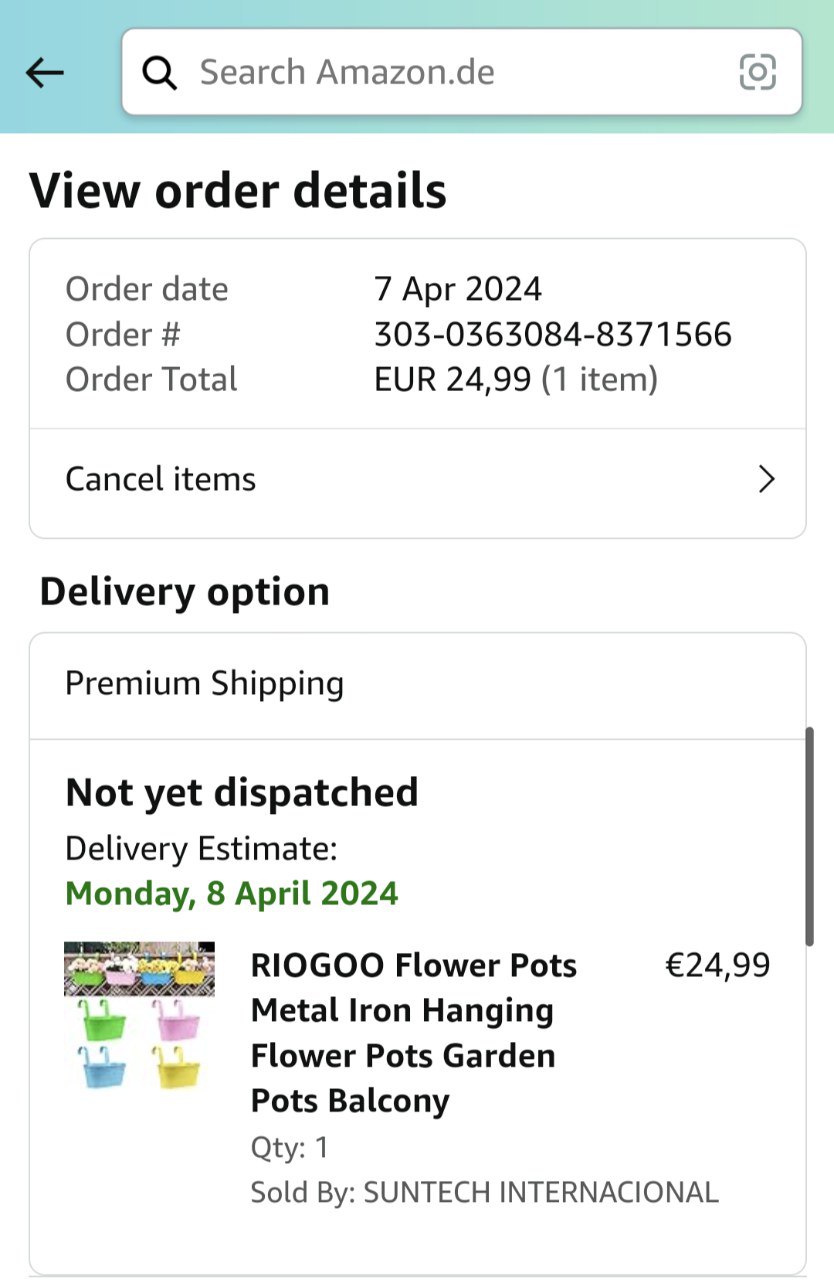Viewport: 834px width, 1280px height.
Task: Click the vertical page scrollbar
Action: pos(809,836)
